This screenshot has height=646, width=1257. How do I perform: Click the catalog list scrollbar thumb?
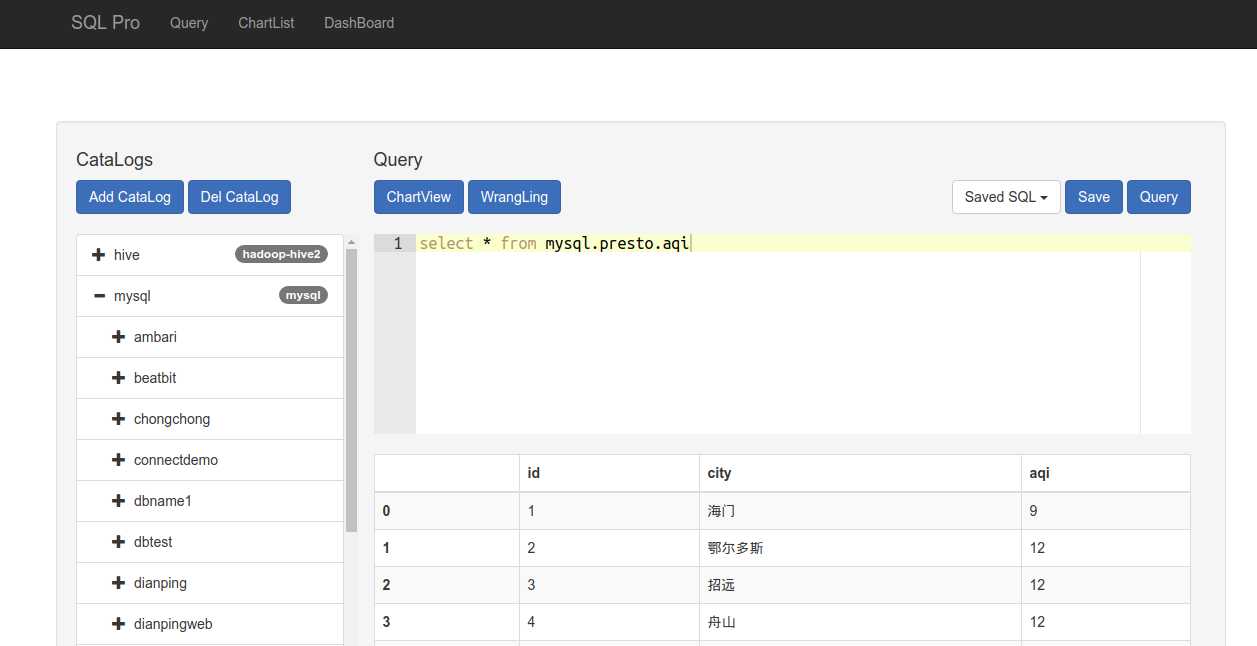351,390
